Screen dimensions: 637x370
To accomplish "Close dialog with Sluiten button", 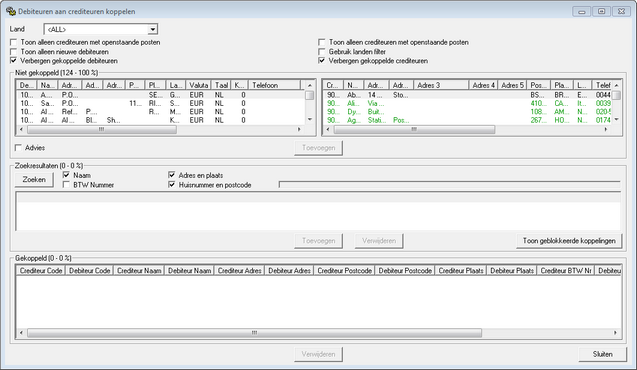I will (602, 354).
